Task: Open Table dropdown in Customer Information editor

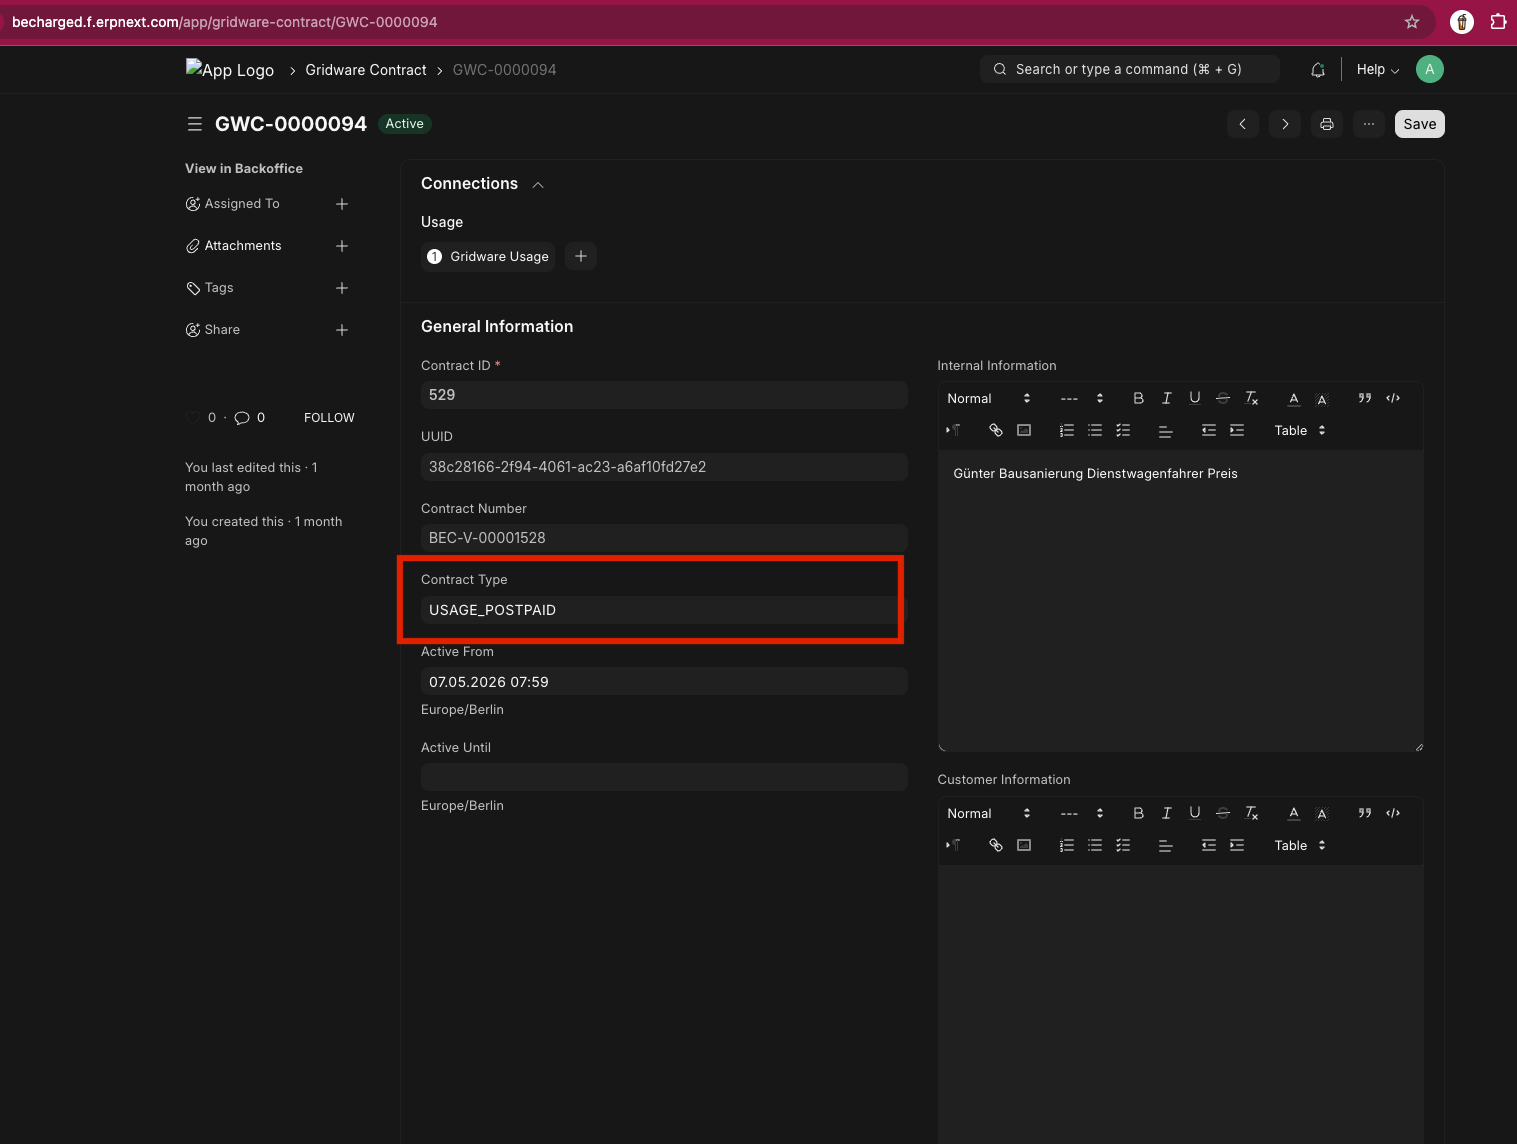Action: [x=1300, y=845]
